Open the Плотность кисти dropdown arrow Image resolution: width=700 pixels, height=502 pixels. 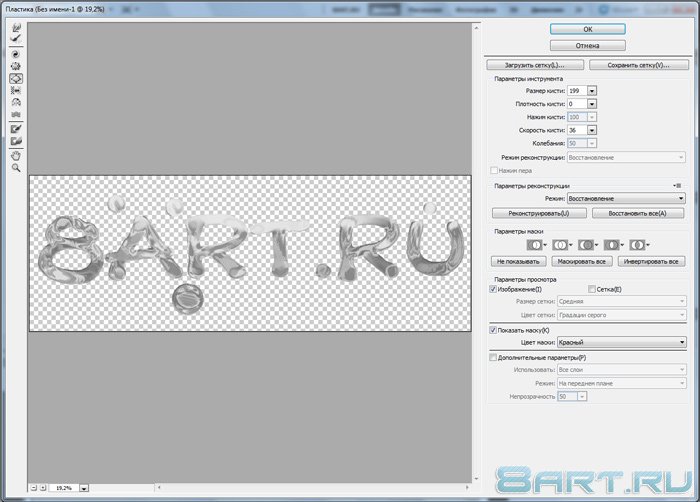pyautogui.click(x=592, y=104)
